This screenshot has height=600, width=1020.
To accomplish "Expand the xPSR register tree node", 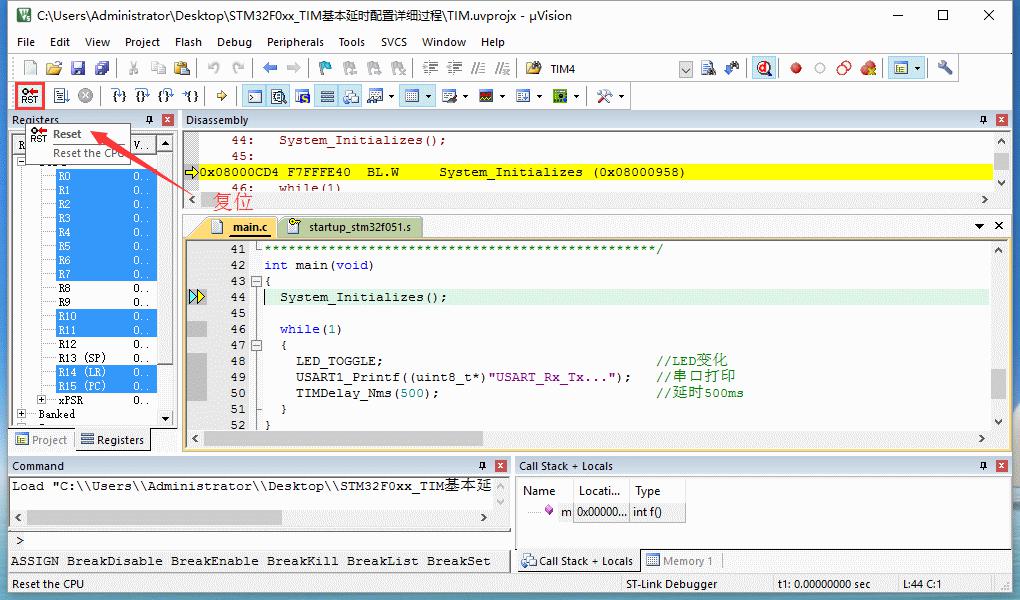I will tap(42, 400).
